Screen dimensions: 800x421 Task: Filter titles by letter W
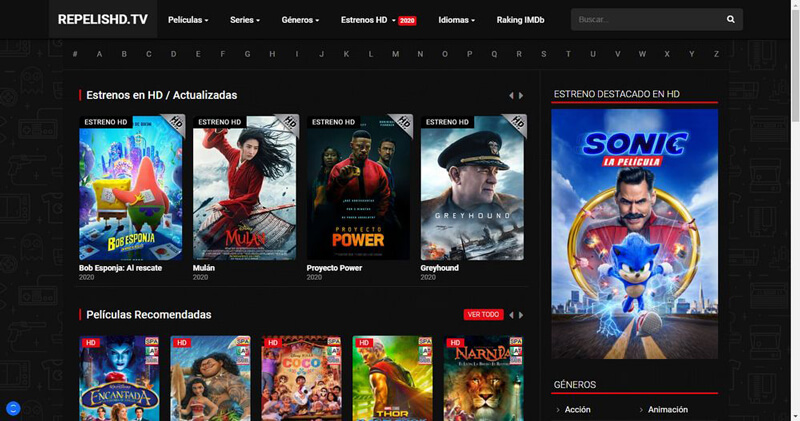point(642,54)
